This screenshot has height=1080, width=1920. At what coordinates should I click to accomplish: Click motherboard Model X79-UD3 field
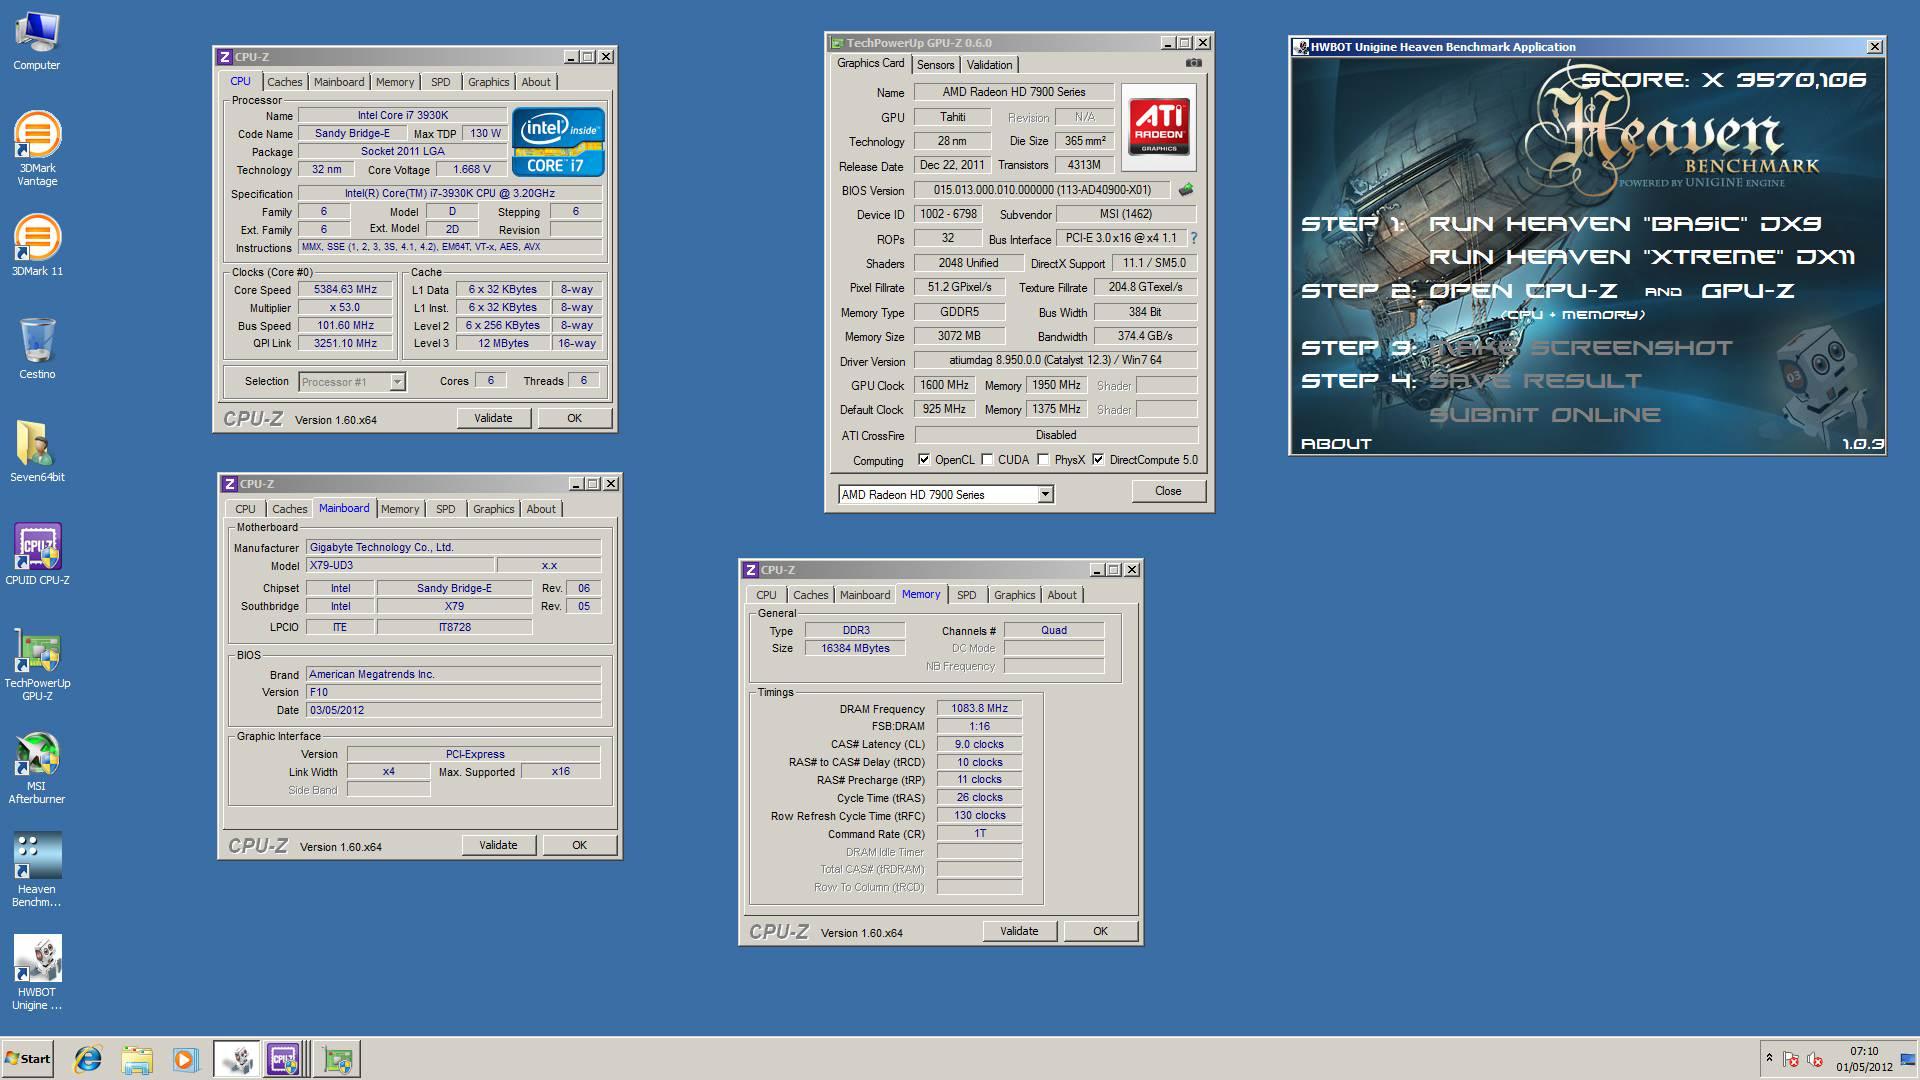point(398,566)
